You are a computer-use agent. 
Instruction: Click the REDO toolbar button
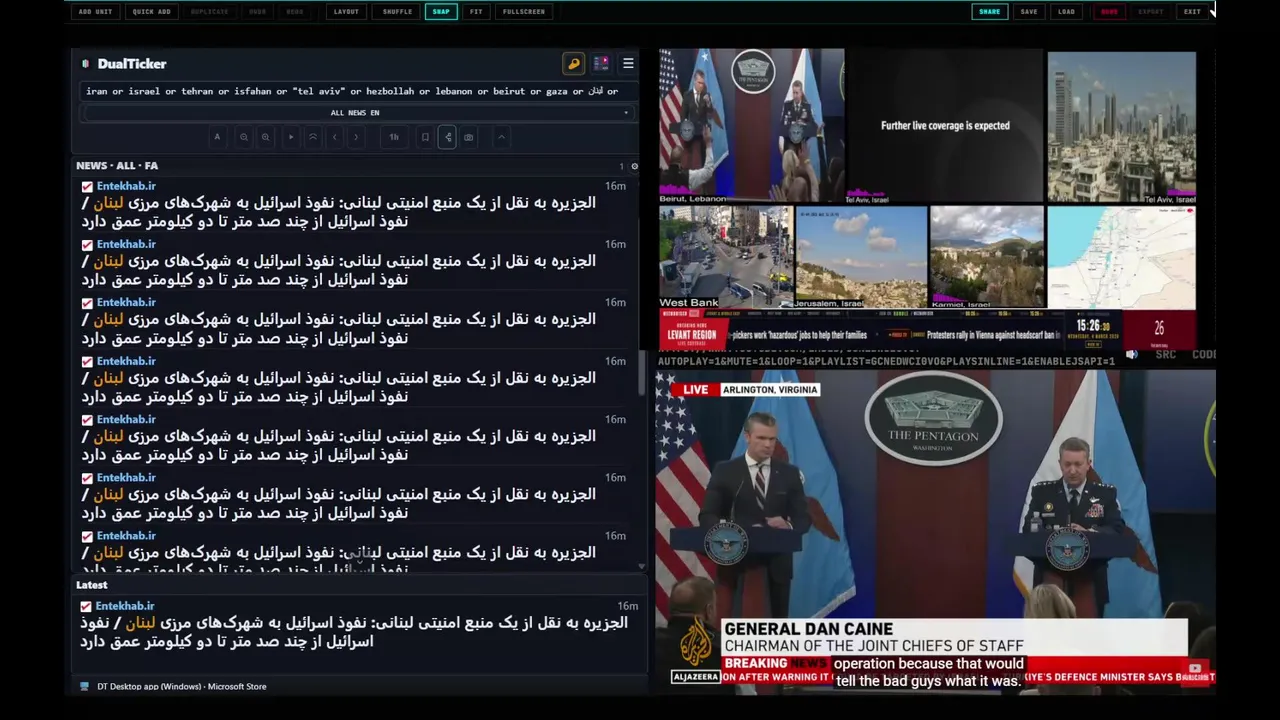click(295, 12)
